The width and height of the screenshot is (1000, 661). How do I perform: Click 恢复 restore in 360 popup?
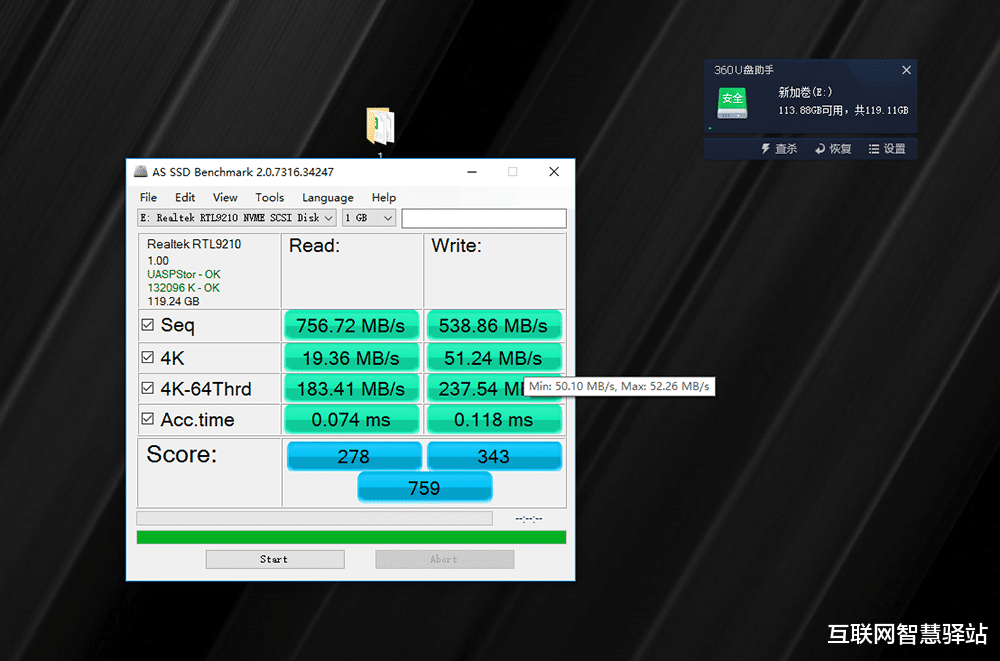point(833,149)
